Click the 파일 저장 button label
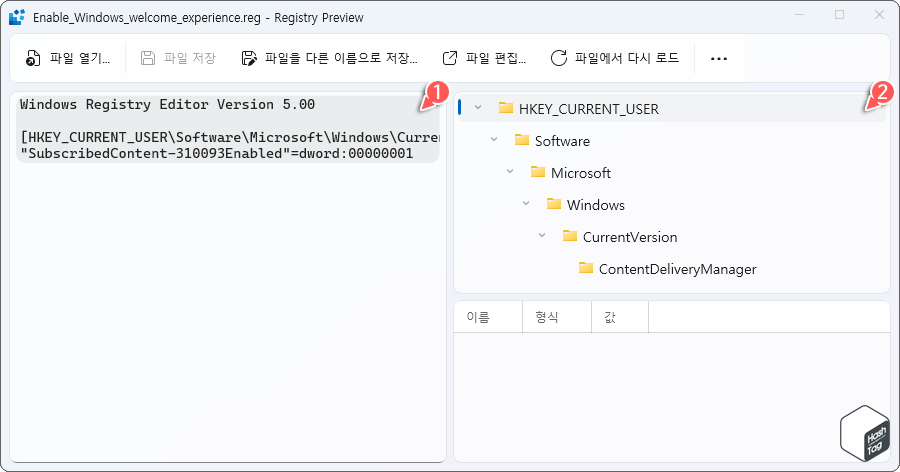The width and height of the screenshot is (900, 472). click(x=190, y=58)
